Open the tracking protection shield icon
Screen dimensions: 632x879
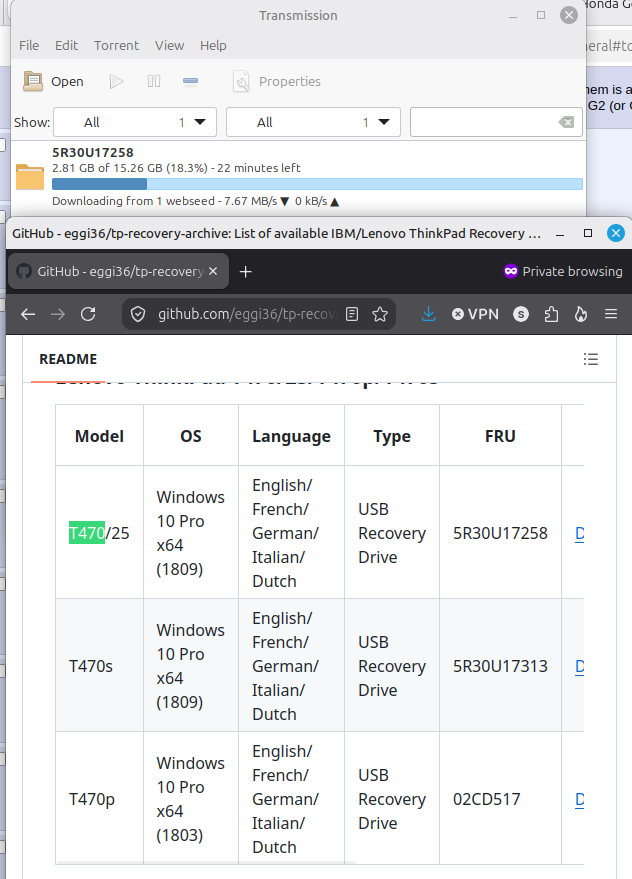pyautogui.click(x=138, y=314)
